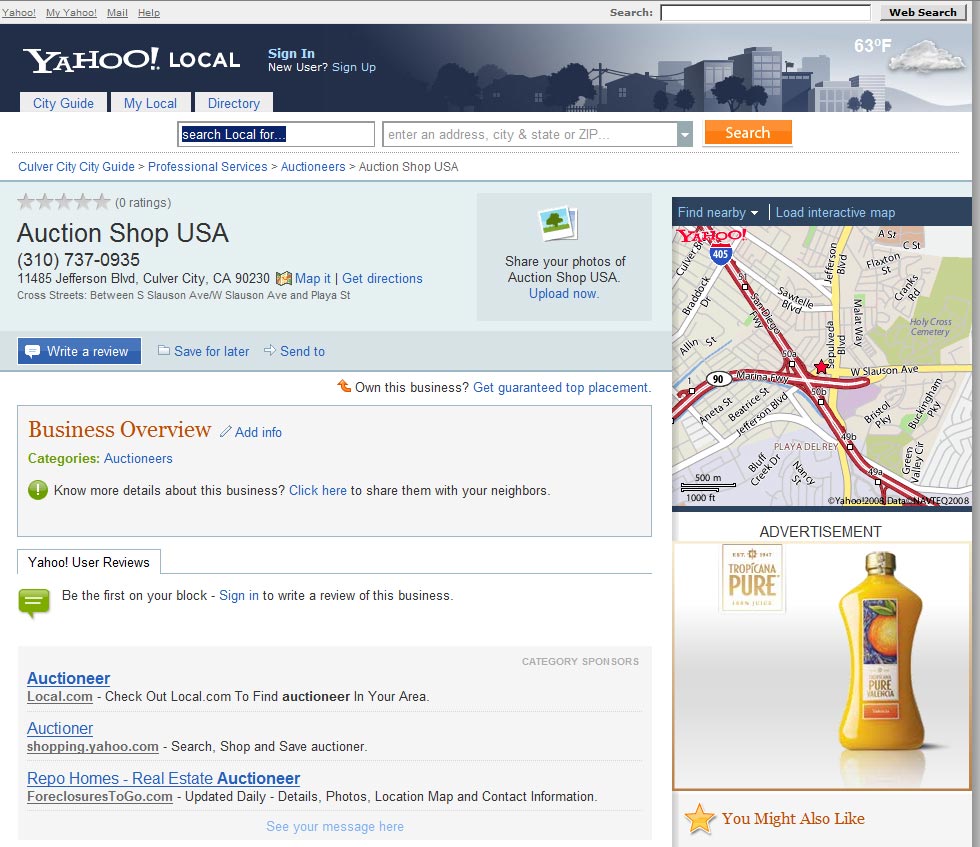
Task: Click Upload now link
Action: (x=564, y=293)
